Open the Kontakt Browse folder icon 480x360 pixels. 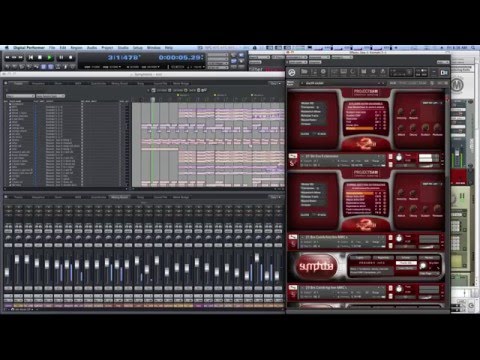tap(304, 72)
